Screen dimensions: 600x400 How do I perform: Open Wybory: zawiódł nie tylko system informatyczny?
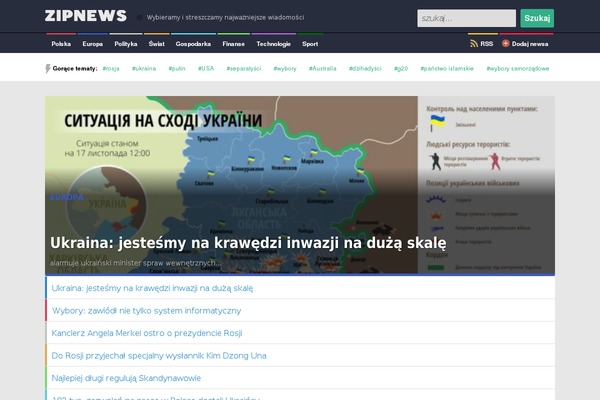pos(147,311)
